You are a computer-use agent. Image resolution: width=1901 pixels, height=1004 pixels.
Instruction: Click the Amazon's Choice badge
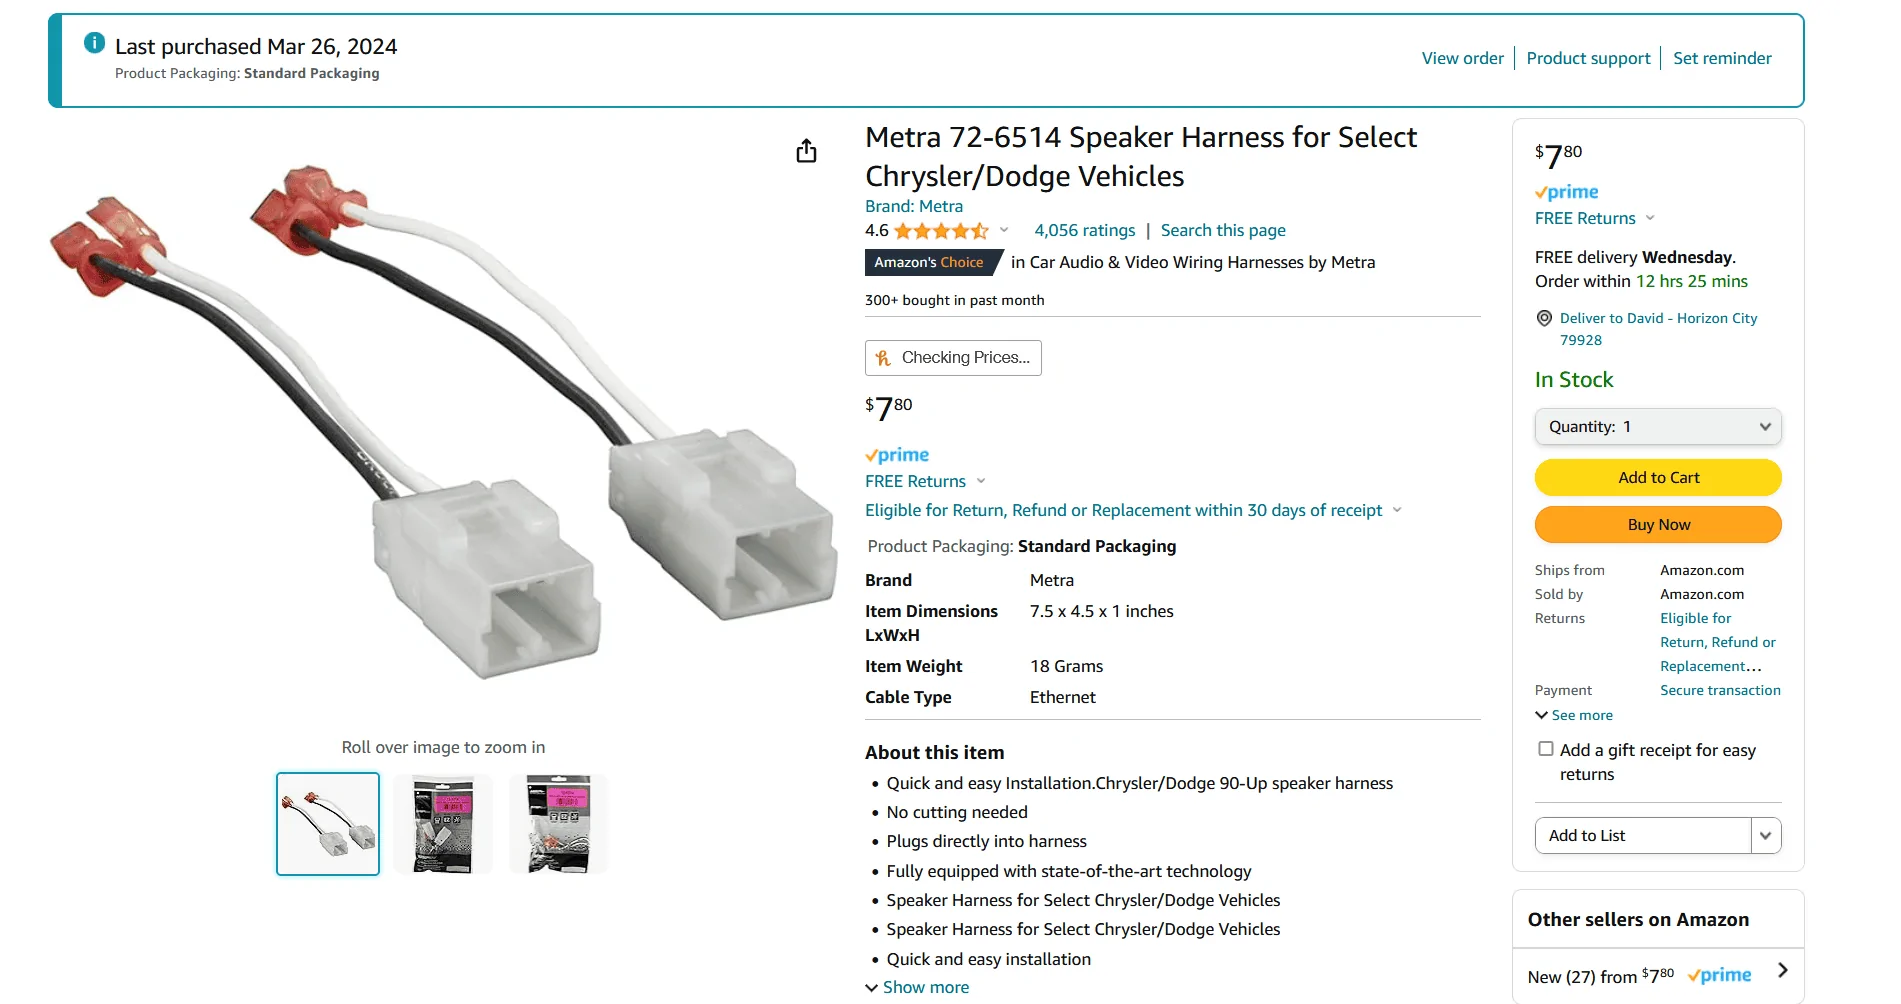pyautogui.click(x=929, y=262)
